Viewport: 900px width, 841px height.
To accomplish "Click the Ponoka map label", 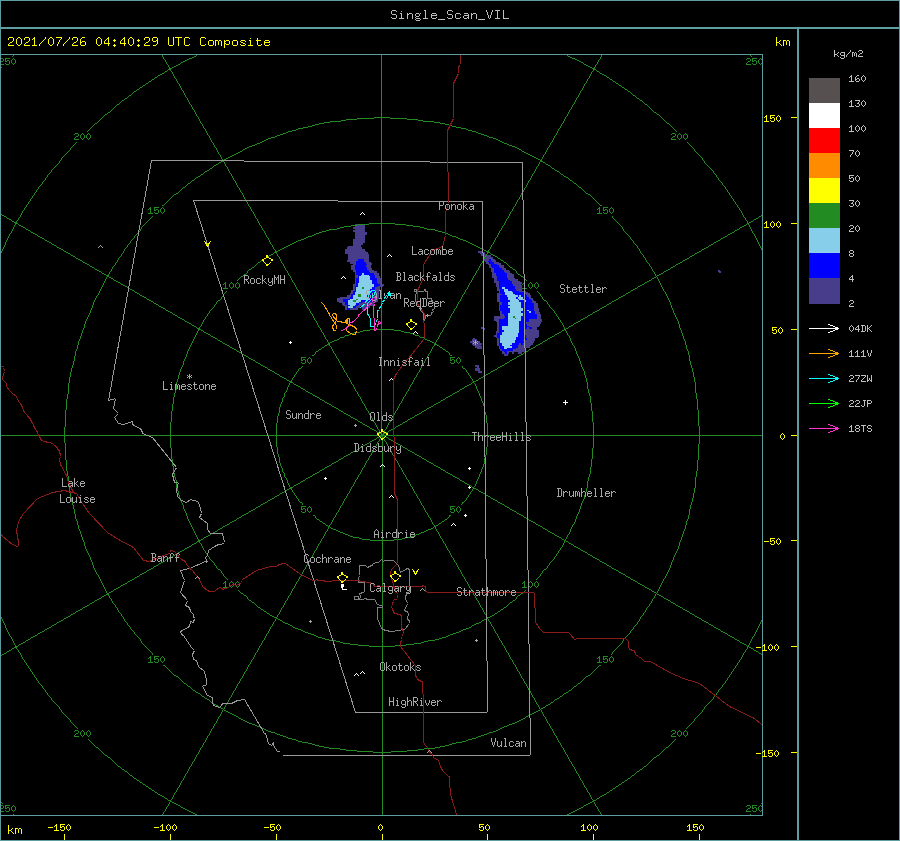I will tap(456, 206).
